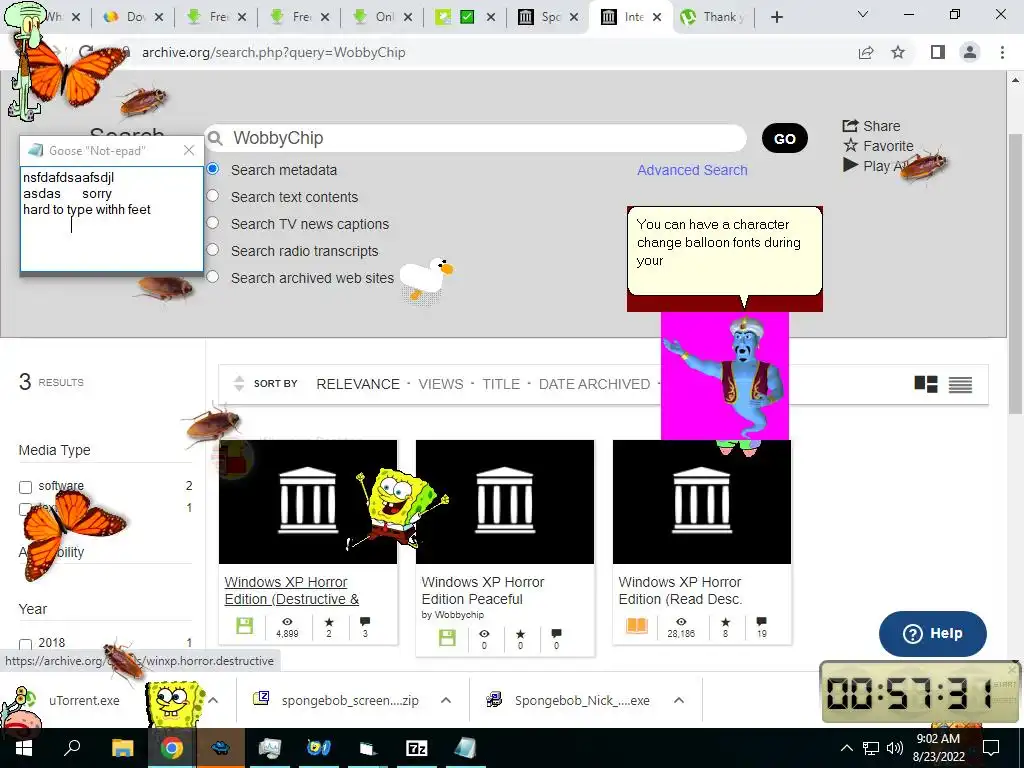Click the Wobbychip author name
The height and width of the screenshot is (768, 1024).
click(459, 615)
